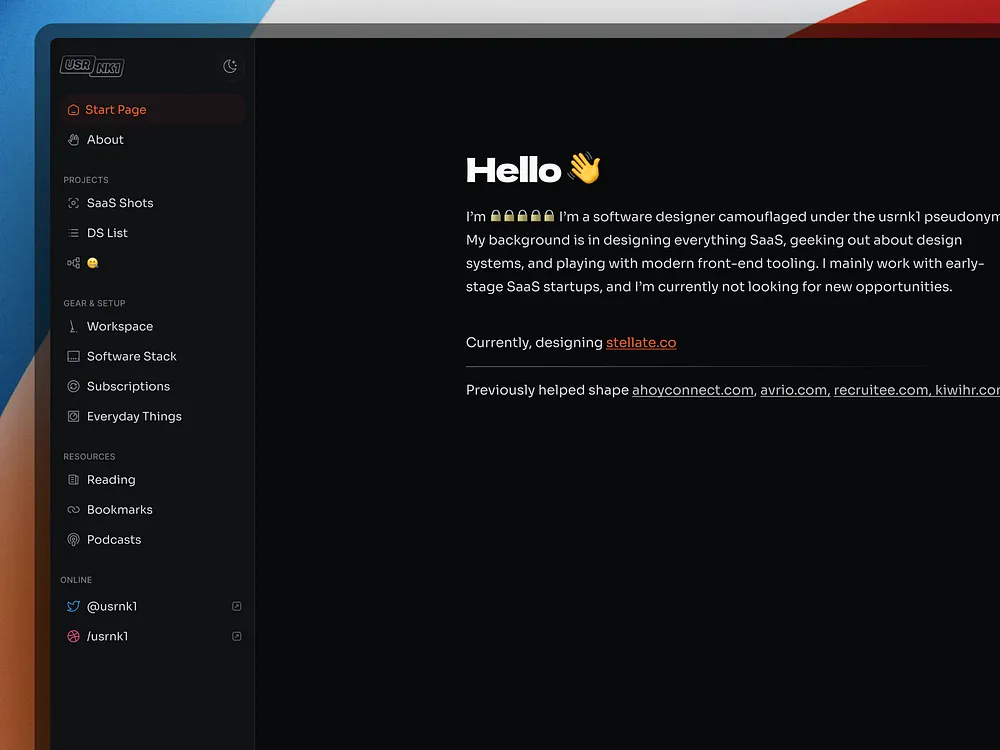1000x750 pixels.
Task: Click the USRNK1 logo
Action: pyautogui.click(x=91, y=66)
